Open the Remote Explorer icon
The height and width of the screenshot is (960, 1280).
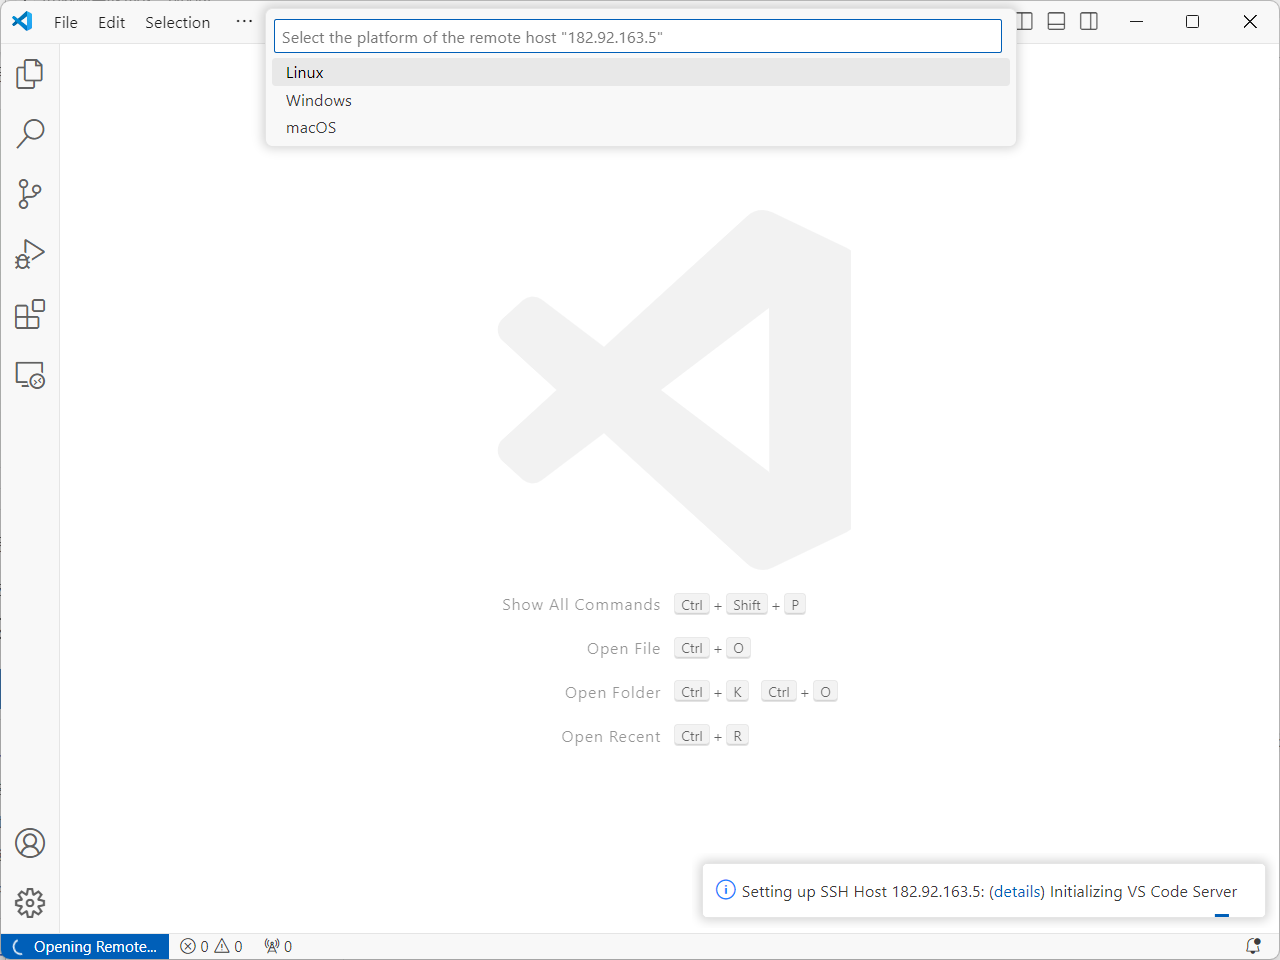[30, 375]
